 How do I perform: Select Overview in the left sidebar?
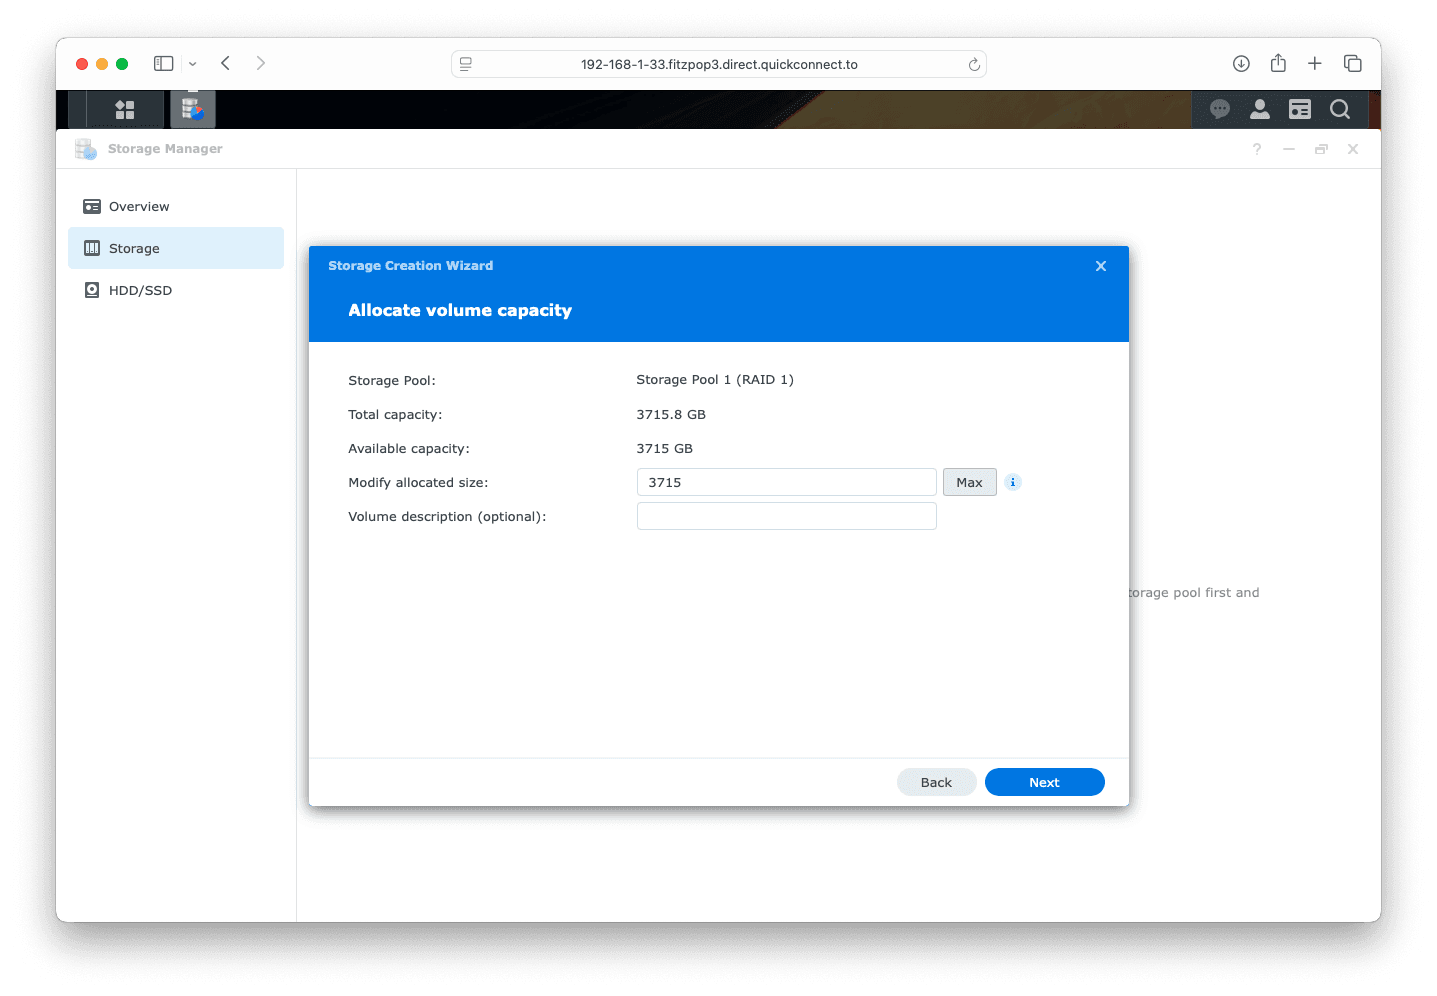(x=139, y=207)
